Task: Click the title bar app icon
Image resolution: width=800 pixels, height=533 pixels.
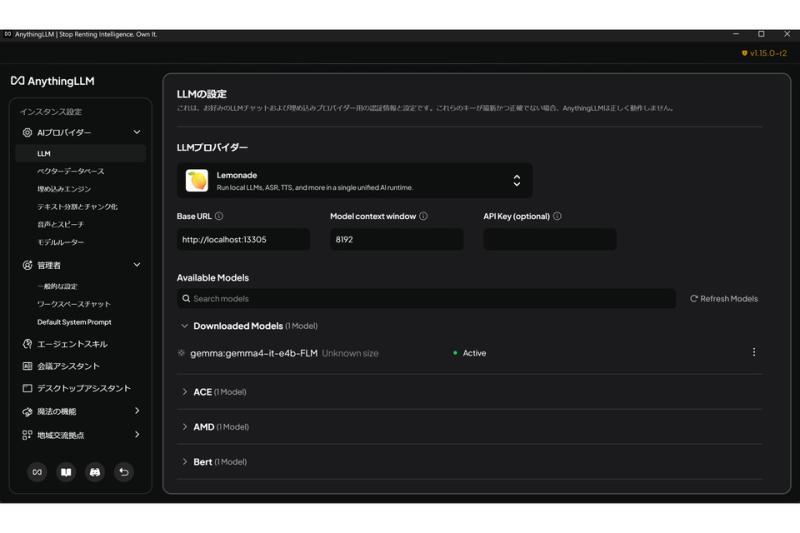Action: [x=8, y=34]
